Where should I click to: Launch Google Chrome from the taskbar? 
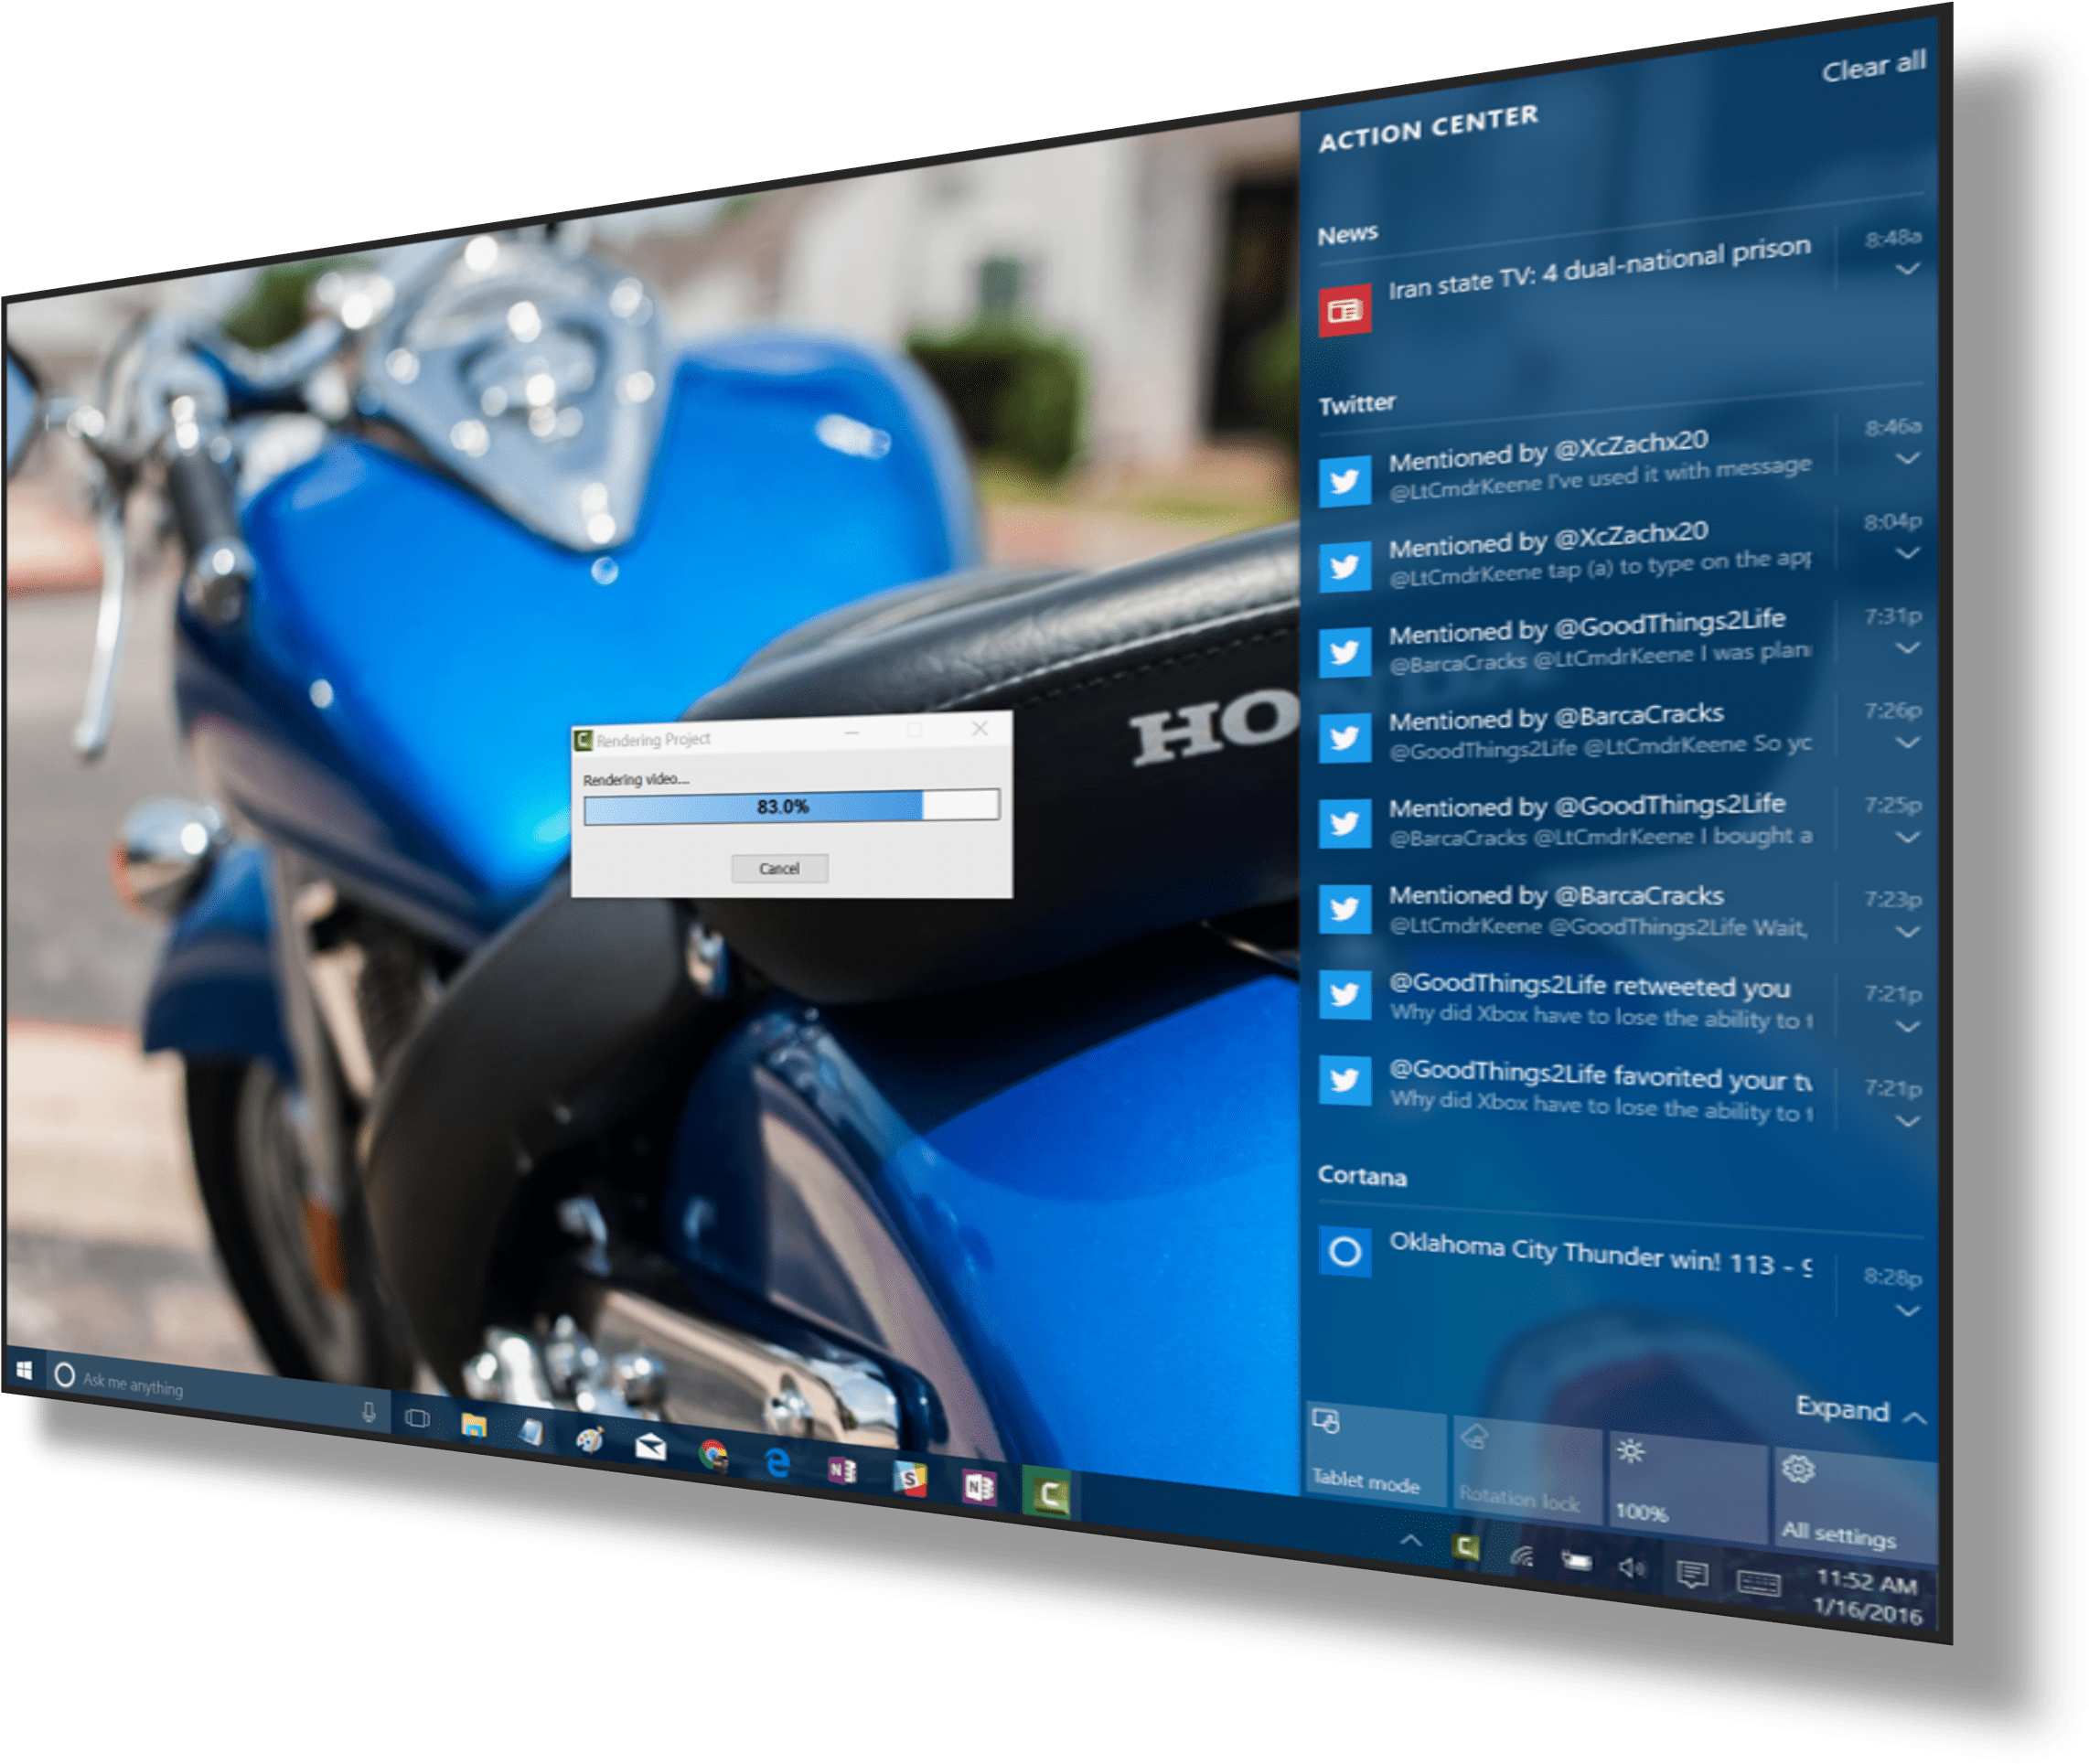[713, 1455]
